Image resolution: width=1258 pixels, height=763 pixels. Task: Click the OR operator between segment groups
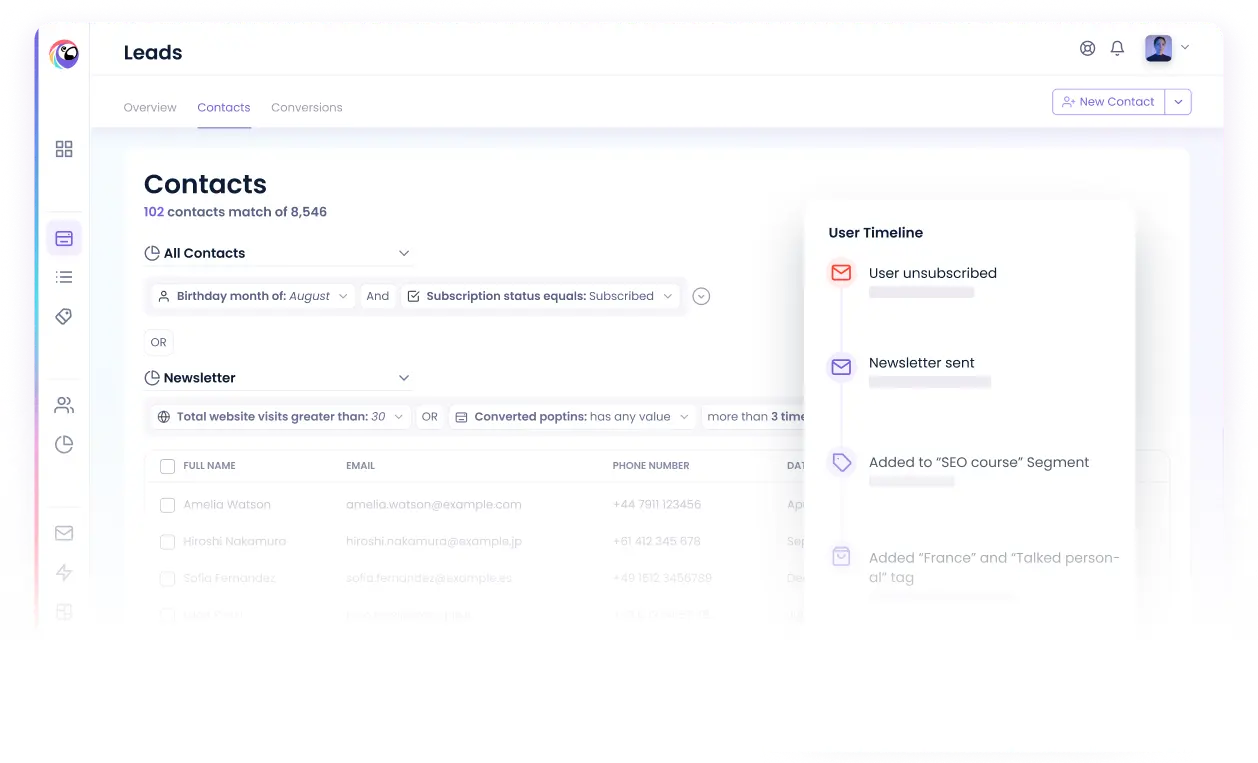click(159, 342)
